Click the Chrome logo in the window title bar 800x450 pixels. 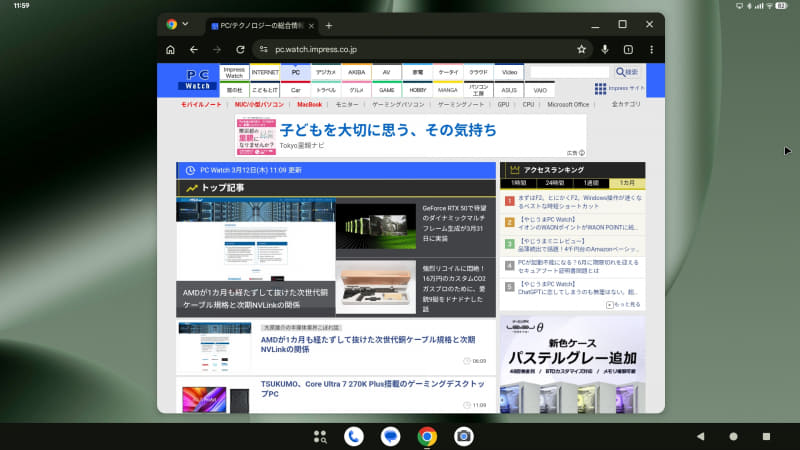click(171, 24)
